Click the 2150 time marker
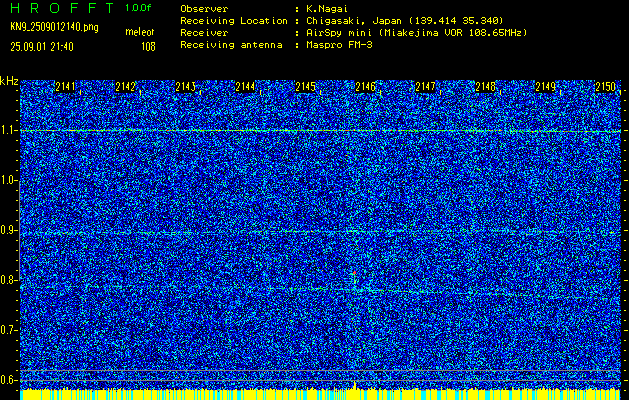Screen dimensions: 629x400 pos(605,87)
